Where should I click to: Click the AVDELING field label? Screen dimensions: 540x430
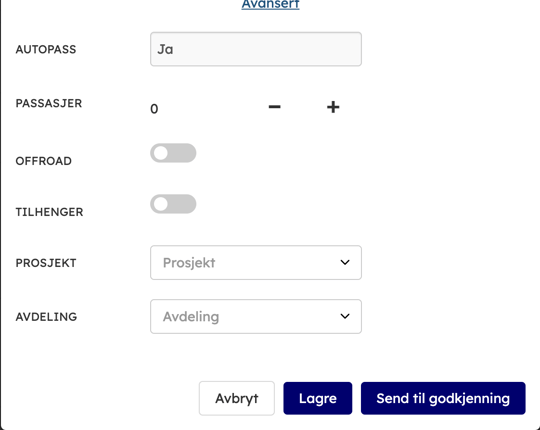[x=46, y=316]
